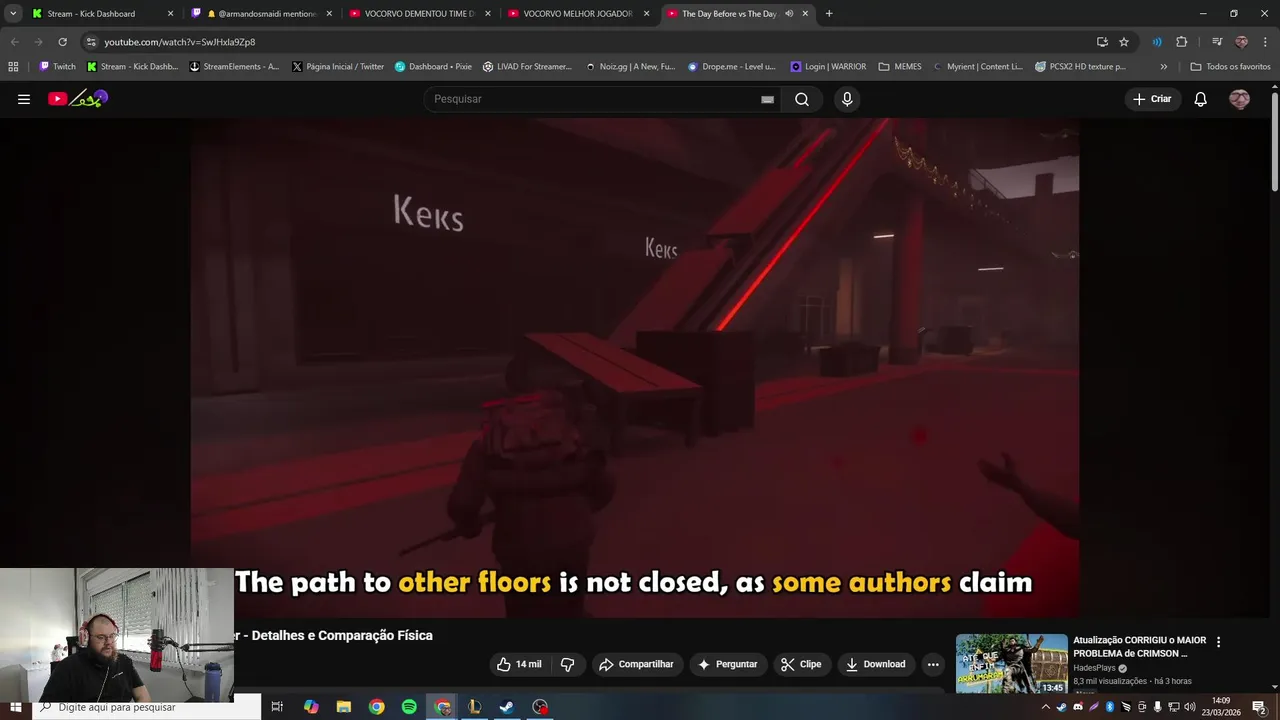Image resolution: width=1280 pixels, height=720 pixels.
Task: Open the Todos os favoritos folder
Action: click(1230, 67)
